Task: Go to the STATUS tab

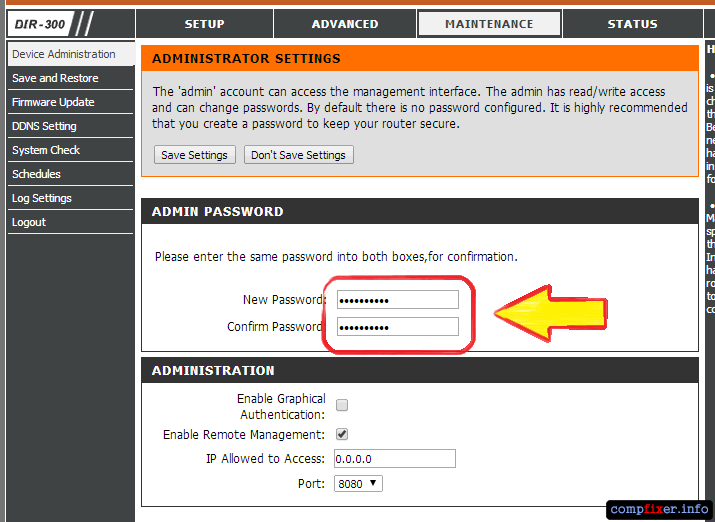Action: pos(632,24)
